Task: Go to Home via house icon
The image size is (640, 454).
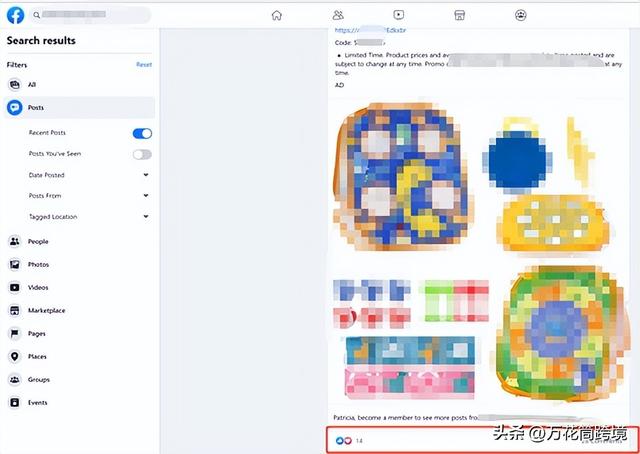Action: pos(277,15)
